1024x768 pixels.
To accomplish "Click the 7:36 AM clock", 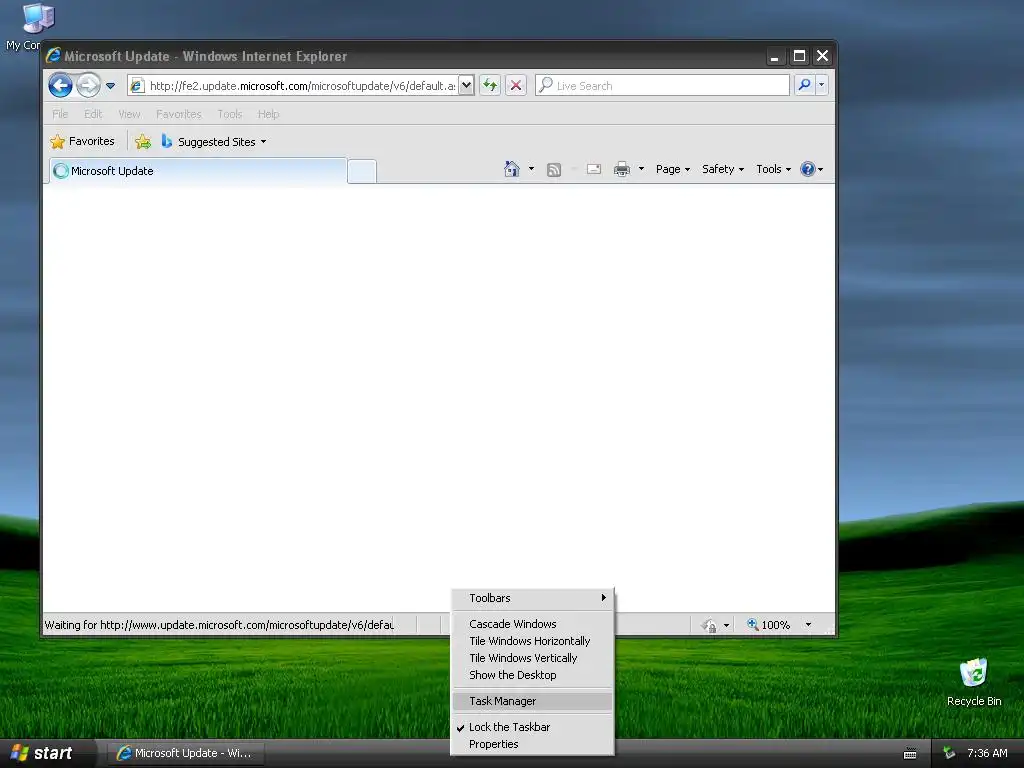I will (x=987, y=754).
